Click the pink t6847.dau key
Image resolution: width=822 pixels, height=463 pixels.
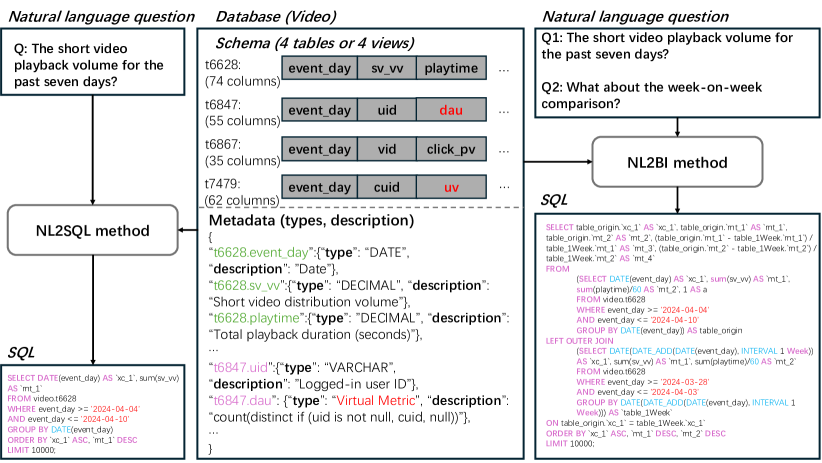coord(243,400)
